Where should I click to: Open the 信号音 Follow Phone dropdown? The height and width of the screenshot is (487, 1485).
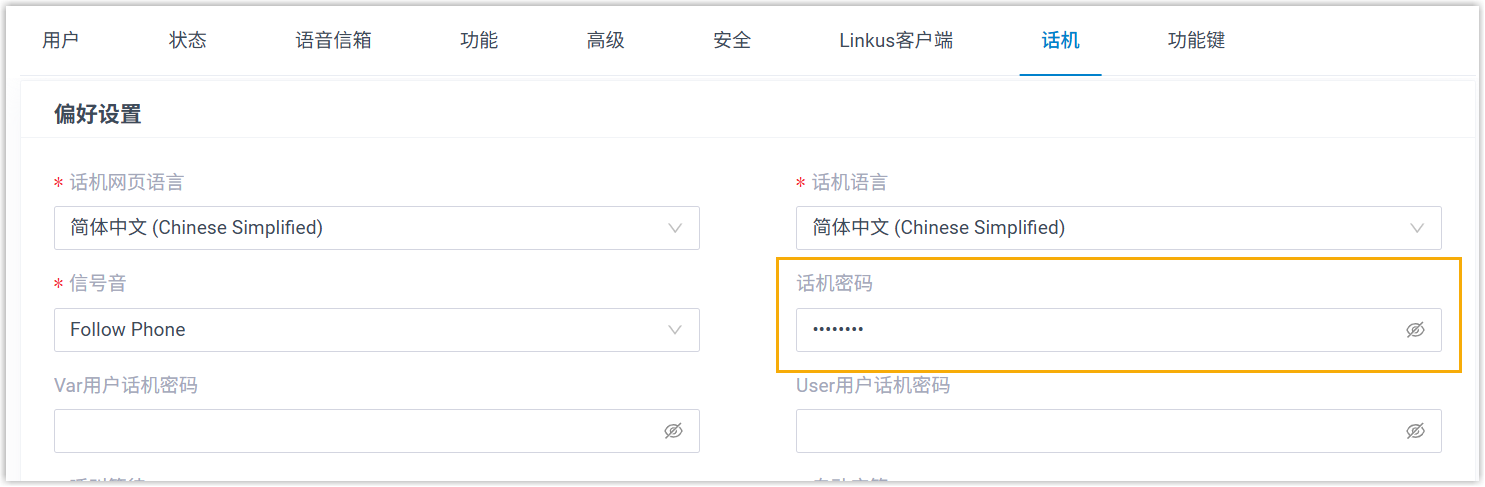376,330
